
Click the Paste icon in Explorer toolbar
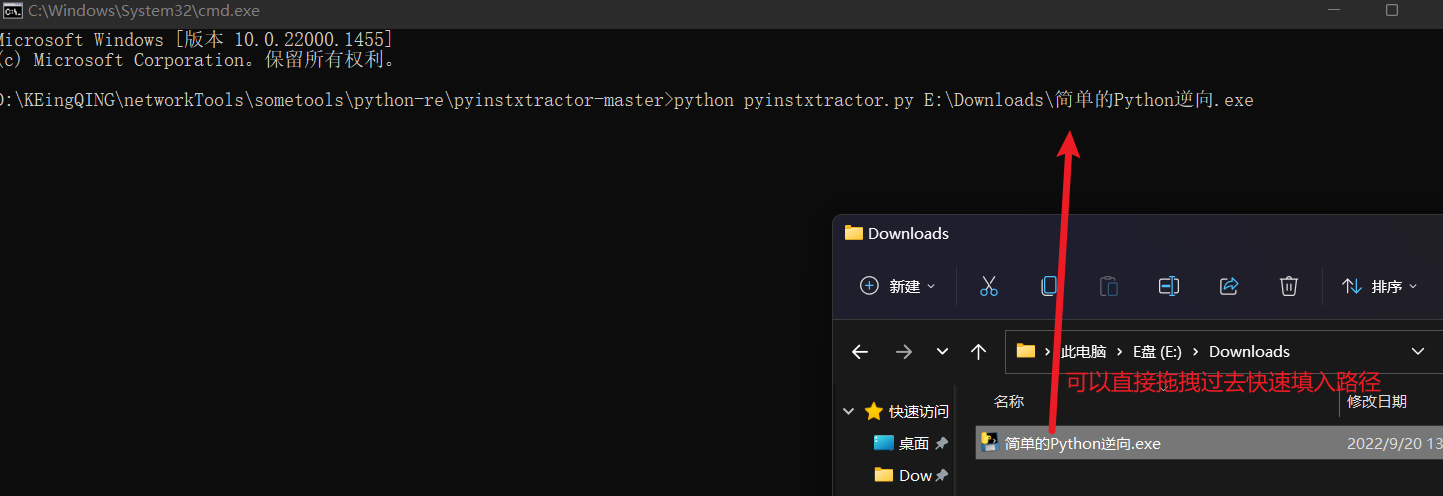(1109, 286)
